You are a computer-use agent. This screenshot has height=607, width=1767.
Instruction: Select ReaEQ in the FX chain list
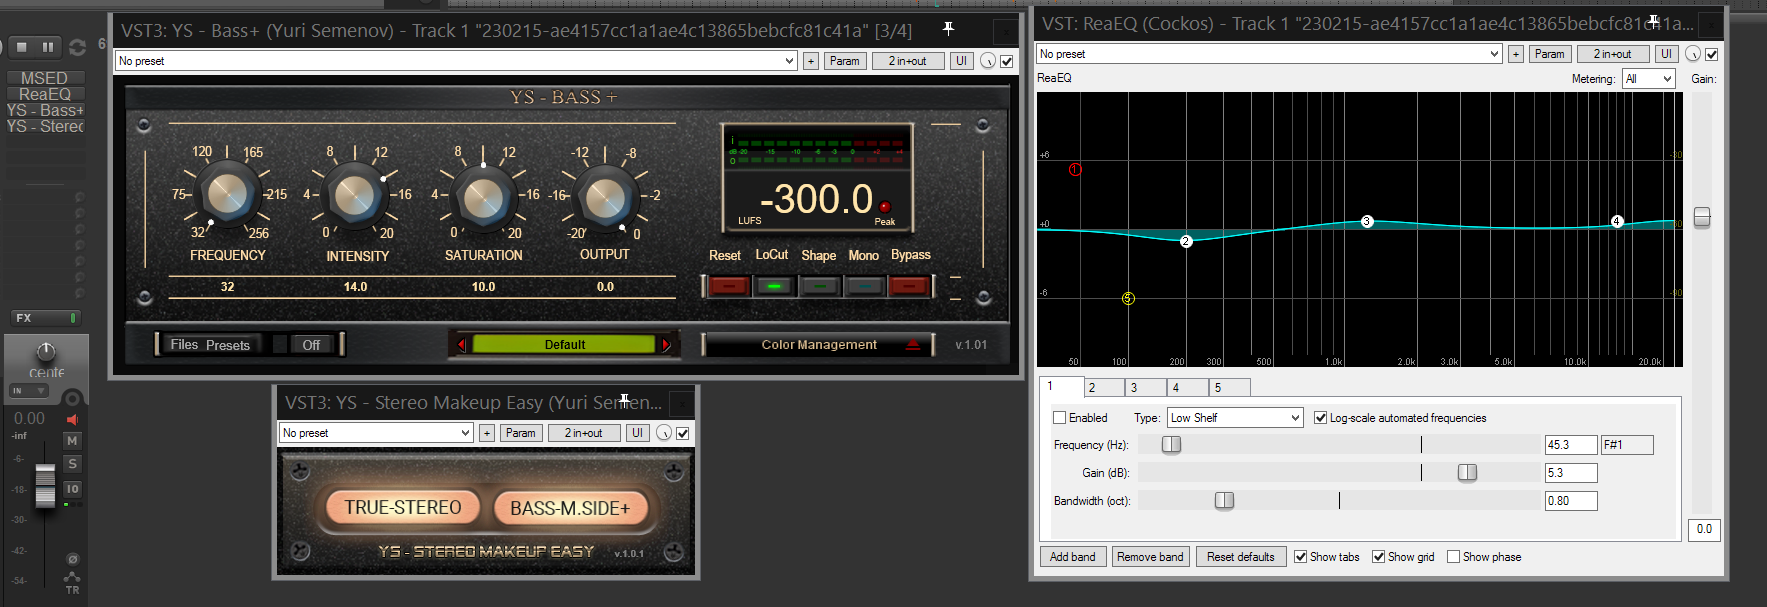(x=44, y=94)
